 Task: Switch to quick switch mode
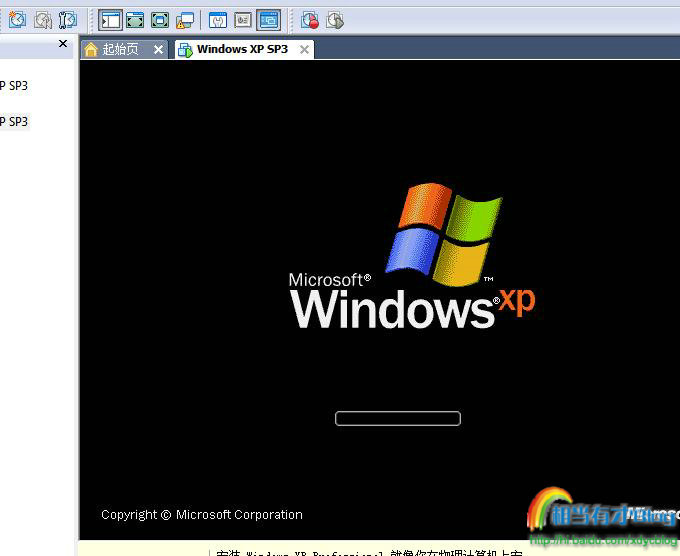click(135, 20)
